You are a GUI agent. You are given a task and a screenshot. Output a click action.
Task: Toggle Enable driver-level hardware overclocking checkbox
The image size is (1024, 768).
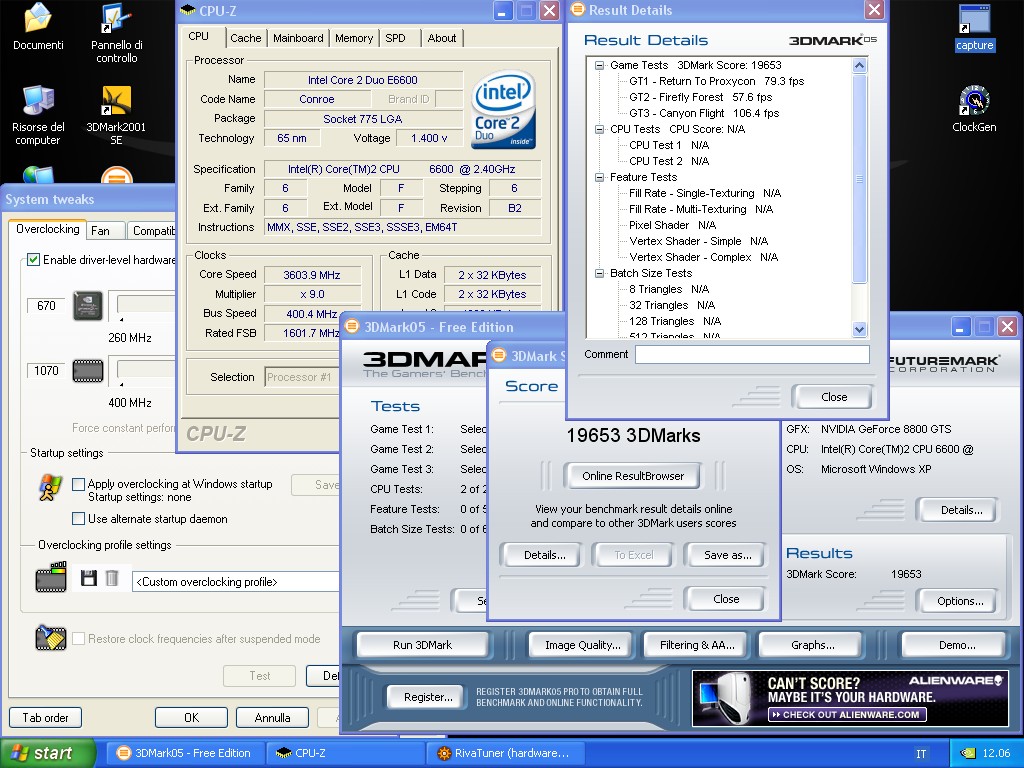33,260
